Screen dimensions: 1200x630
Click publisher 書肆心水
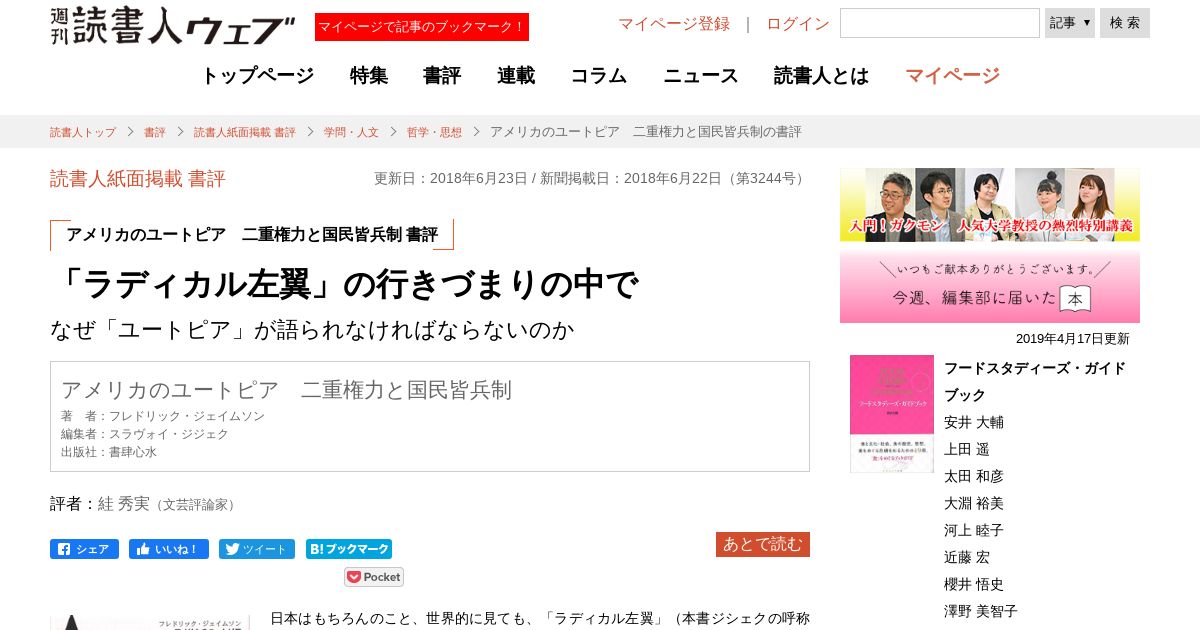pos(133,452)
